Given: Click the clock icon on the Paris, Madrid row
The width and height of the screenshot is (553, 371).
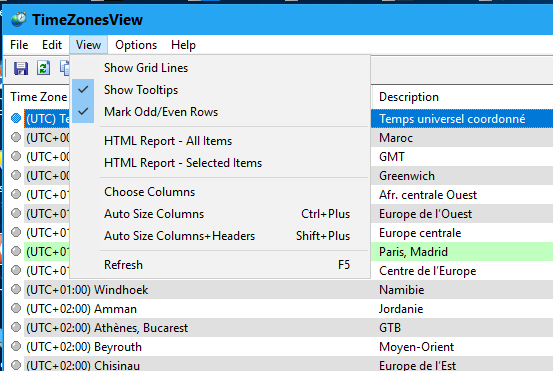Looking at the screenshot, I should [16, 251].
